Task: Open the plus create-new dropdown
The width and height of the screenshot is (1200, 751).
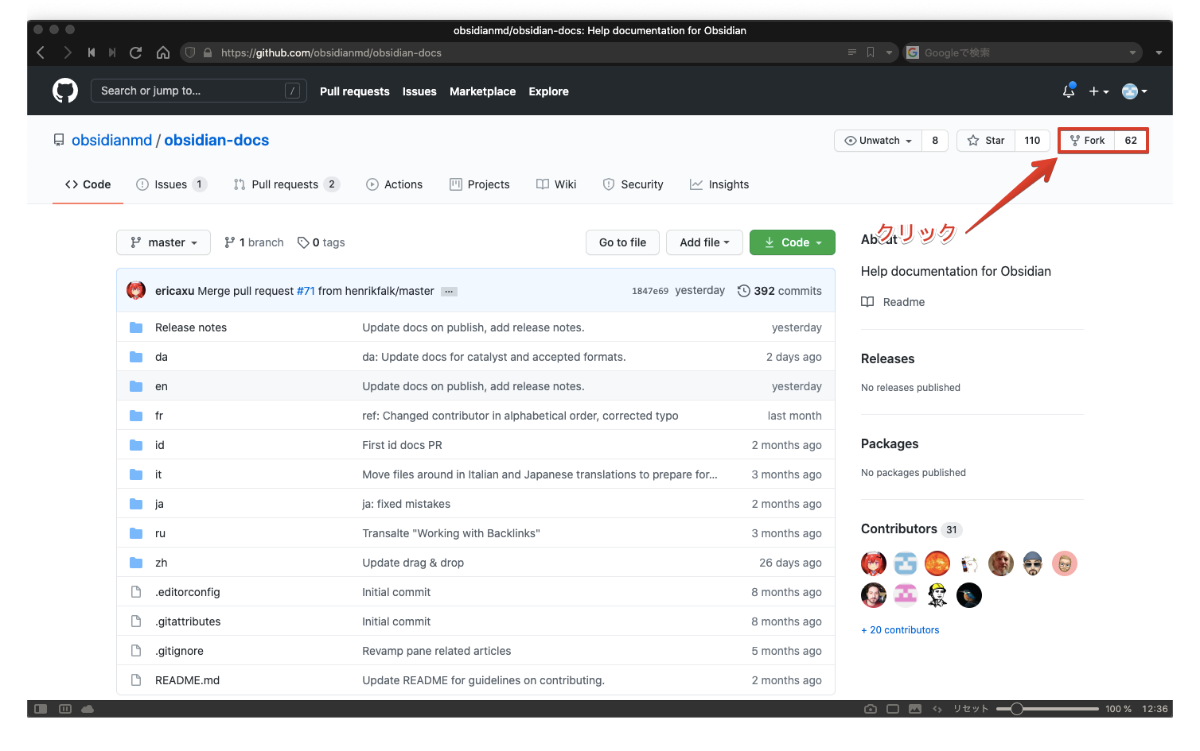Action: pos(1099,91)
